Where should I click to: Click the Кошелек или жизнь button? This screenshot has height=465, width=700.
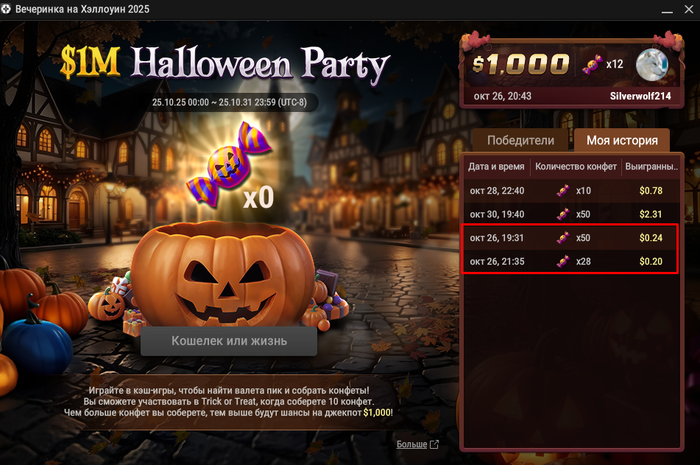point(229,341)
